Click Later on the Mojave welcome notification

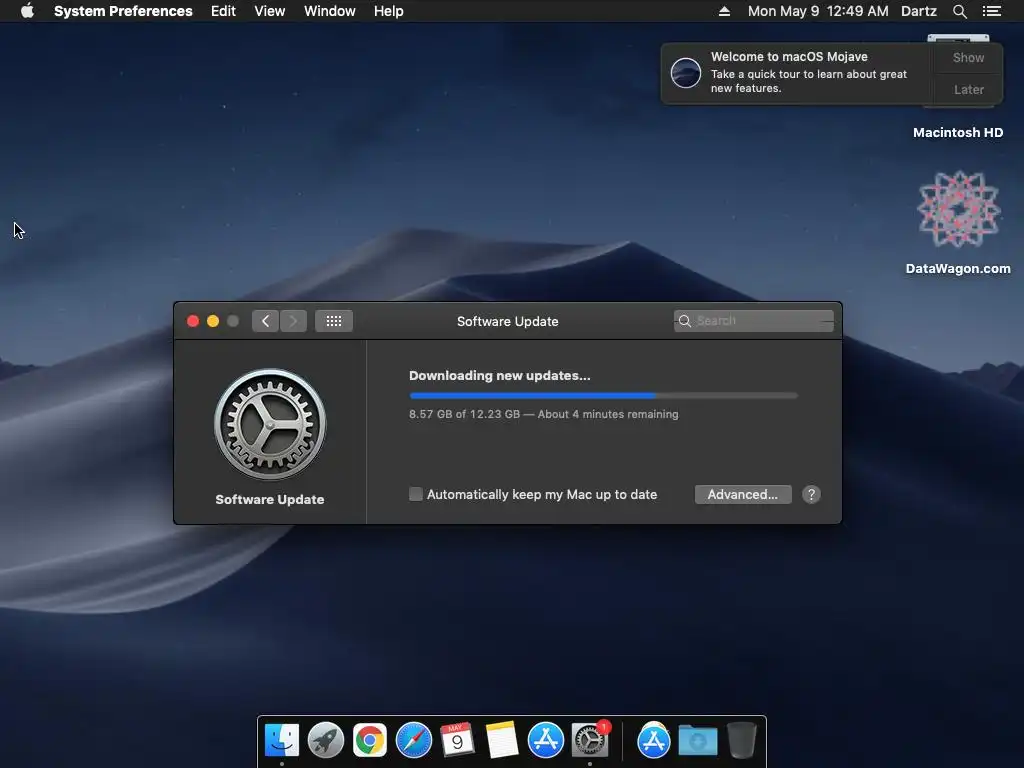point(968,89)
